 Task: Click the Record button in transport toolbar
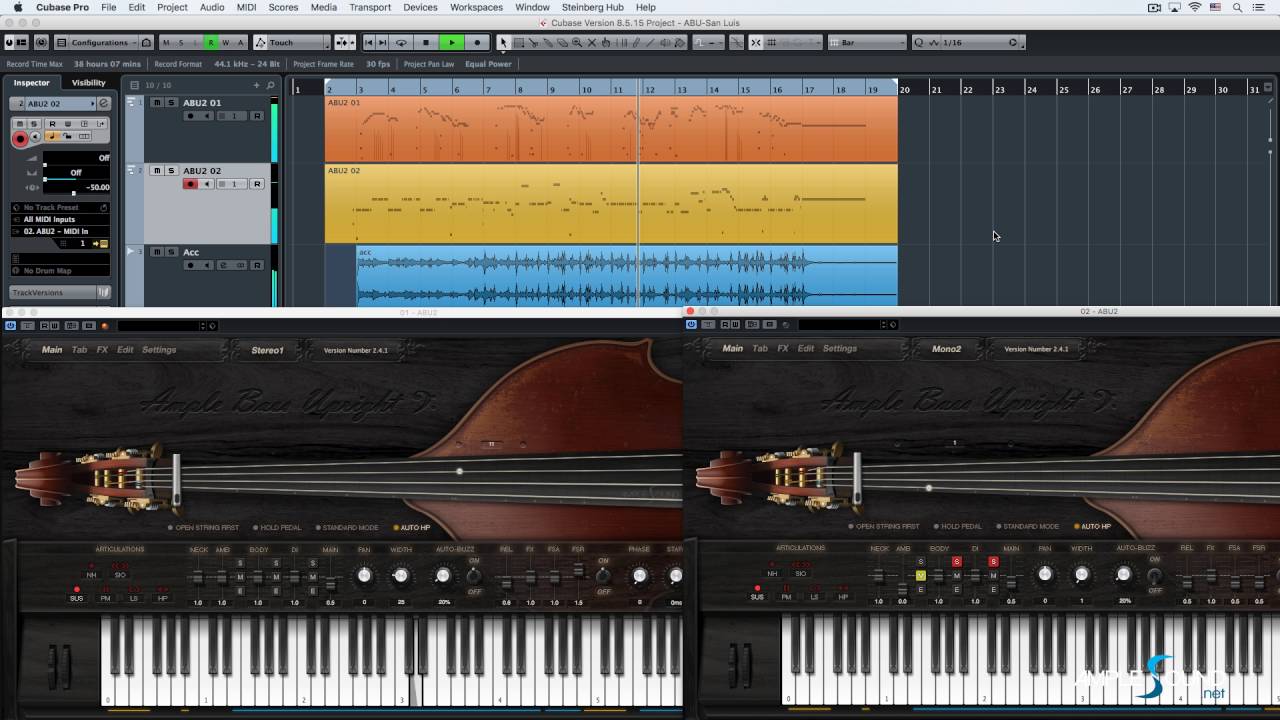(477, 43)
